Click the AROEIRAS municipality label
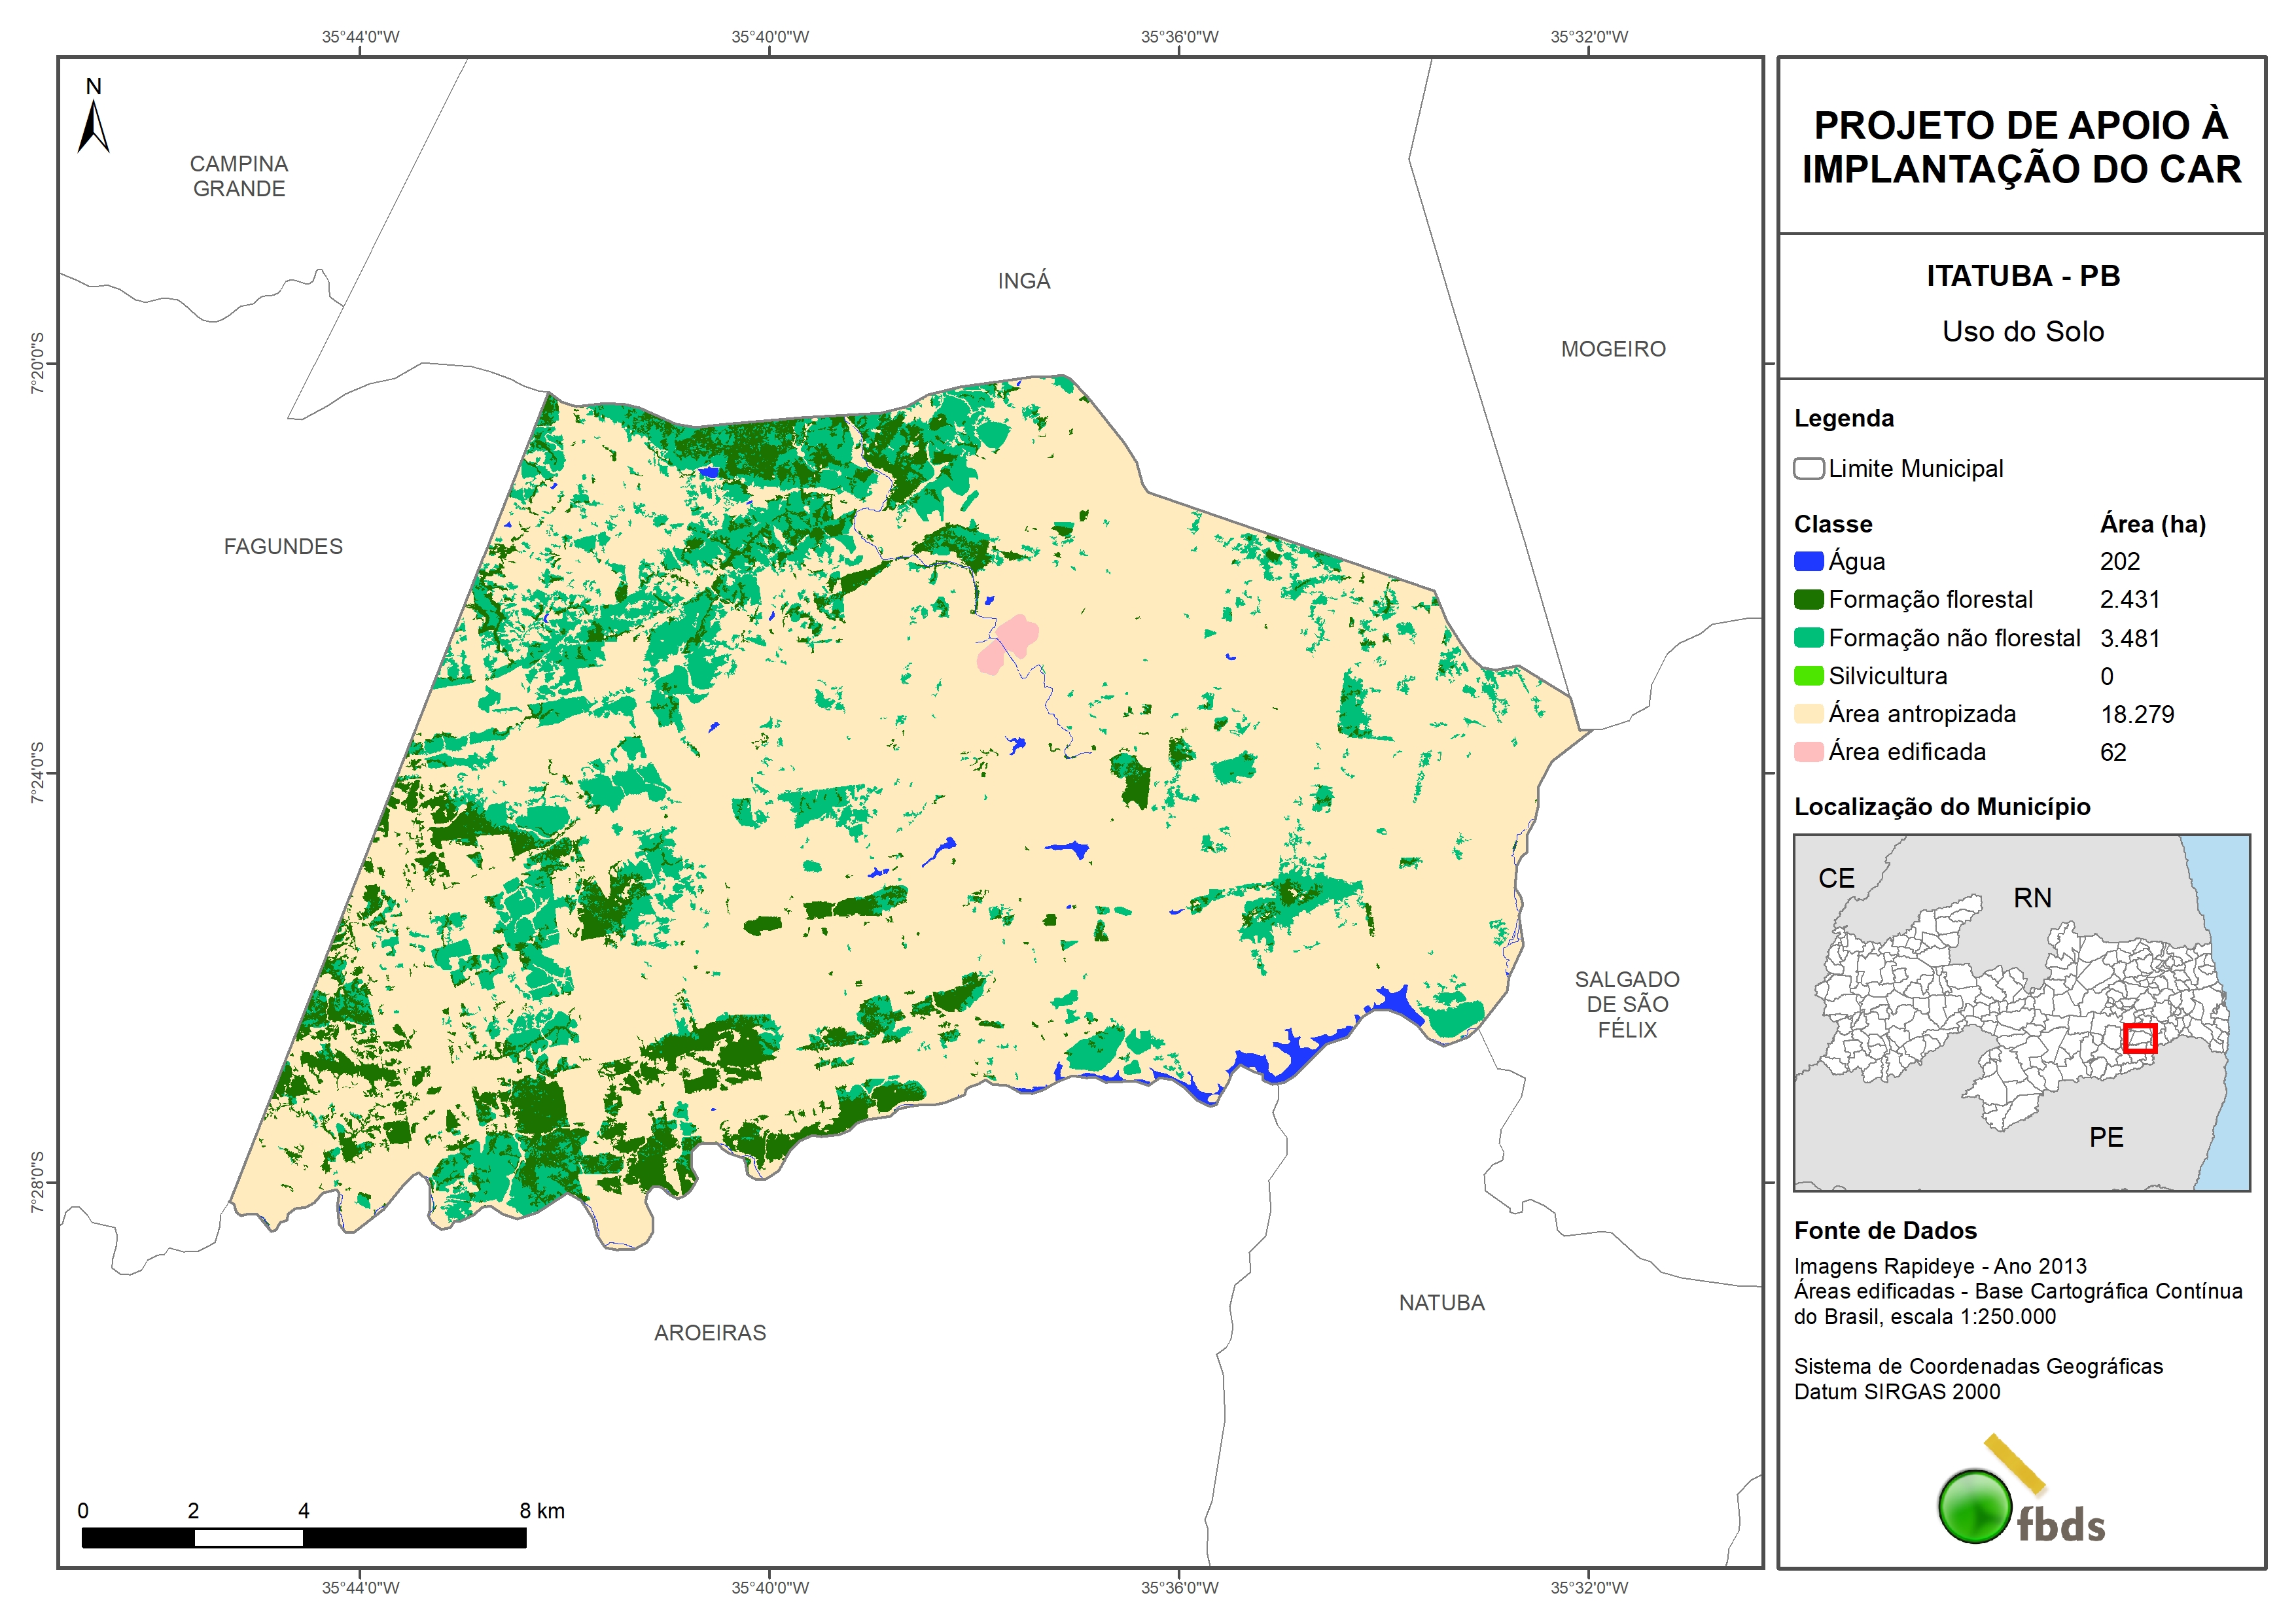This screenshot has height=1623, width=2296. tap(710, 1333)
